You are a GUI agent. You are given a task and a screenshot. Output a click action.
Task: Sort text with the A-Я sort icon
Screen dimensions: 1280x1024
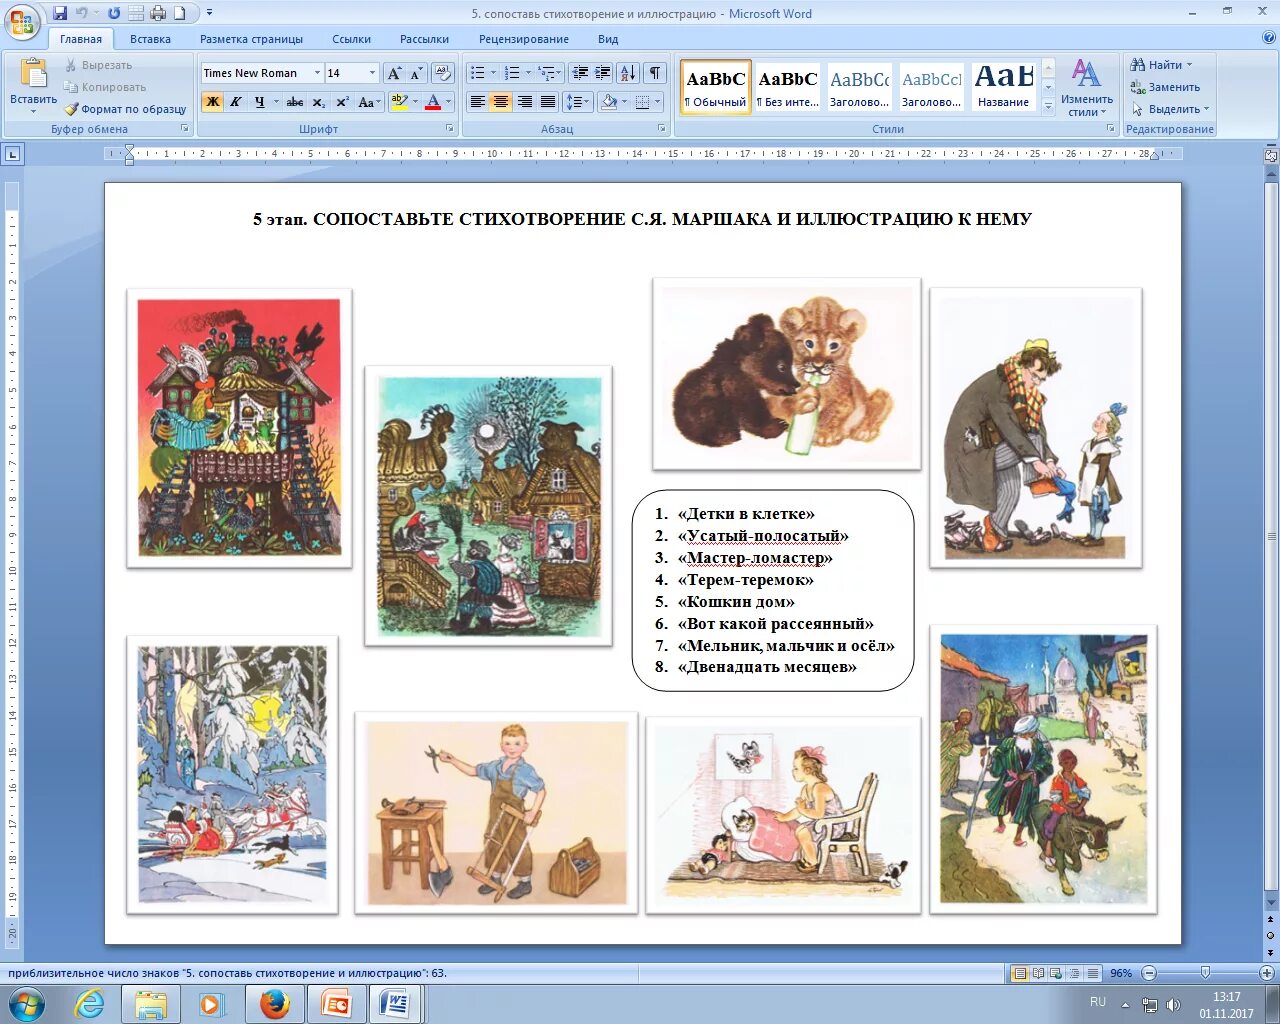pos(628,73)
